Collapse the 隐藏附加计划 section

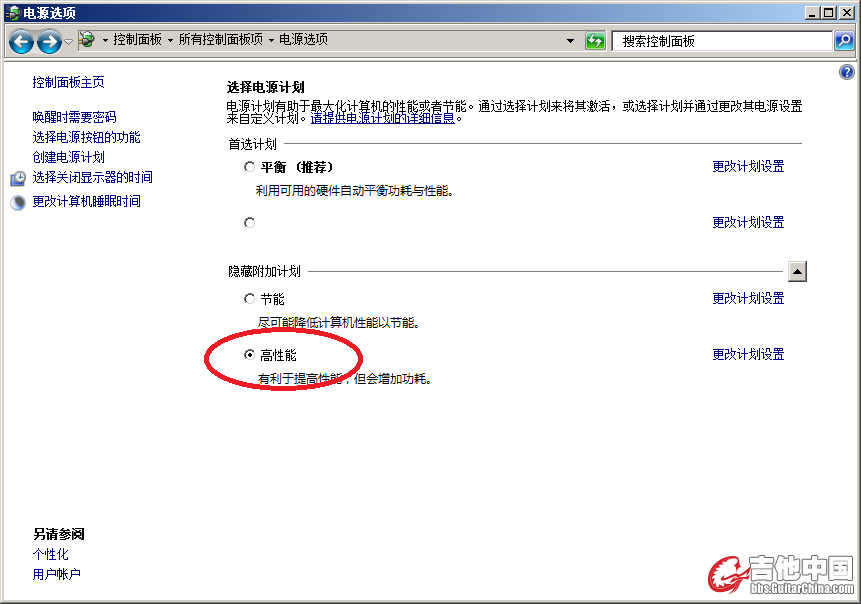[797, 271]
